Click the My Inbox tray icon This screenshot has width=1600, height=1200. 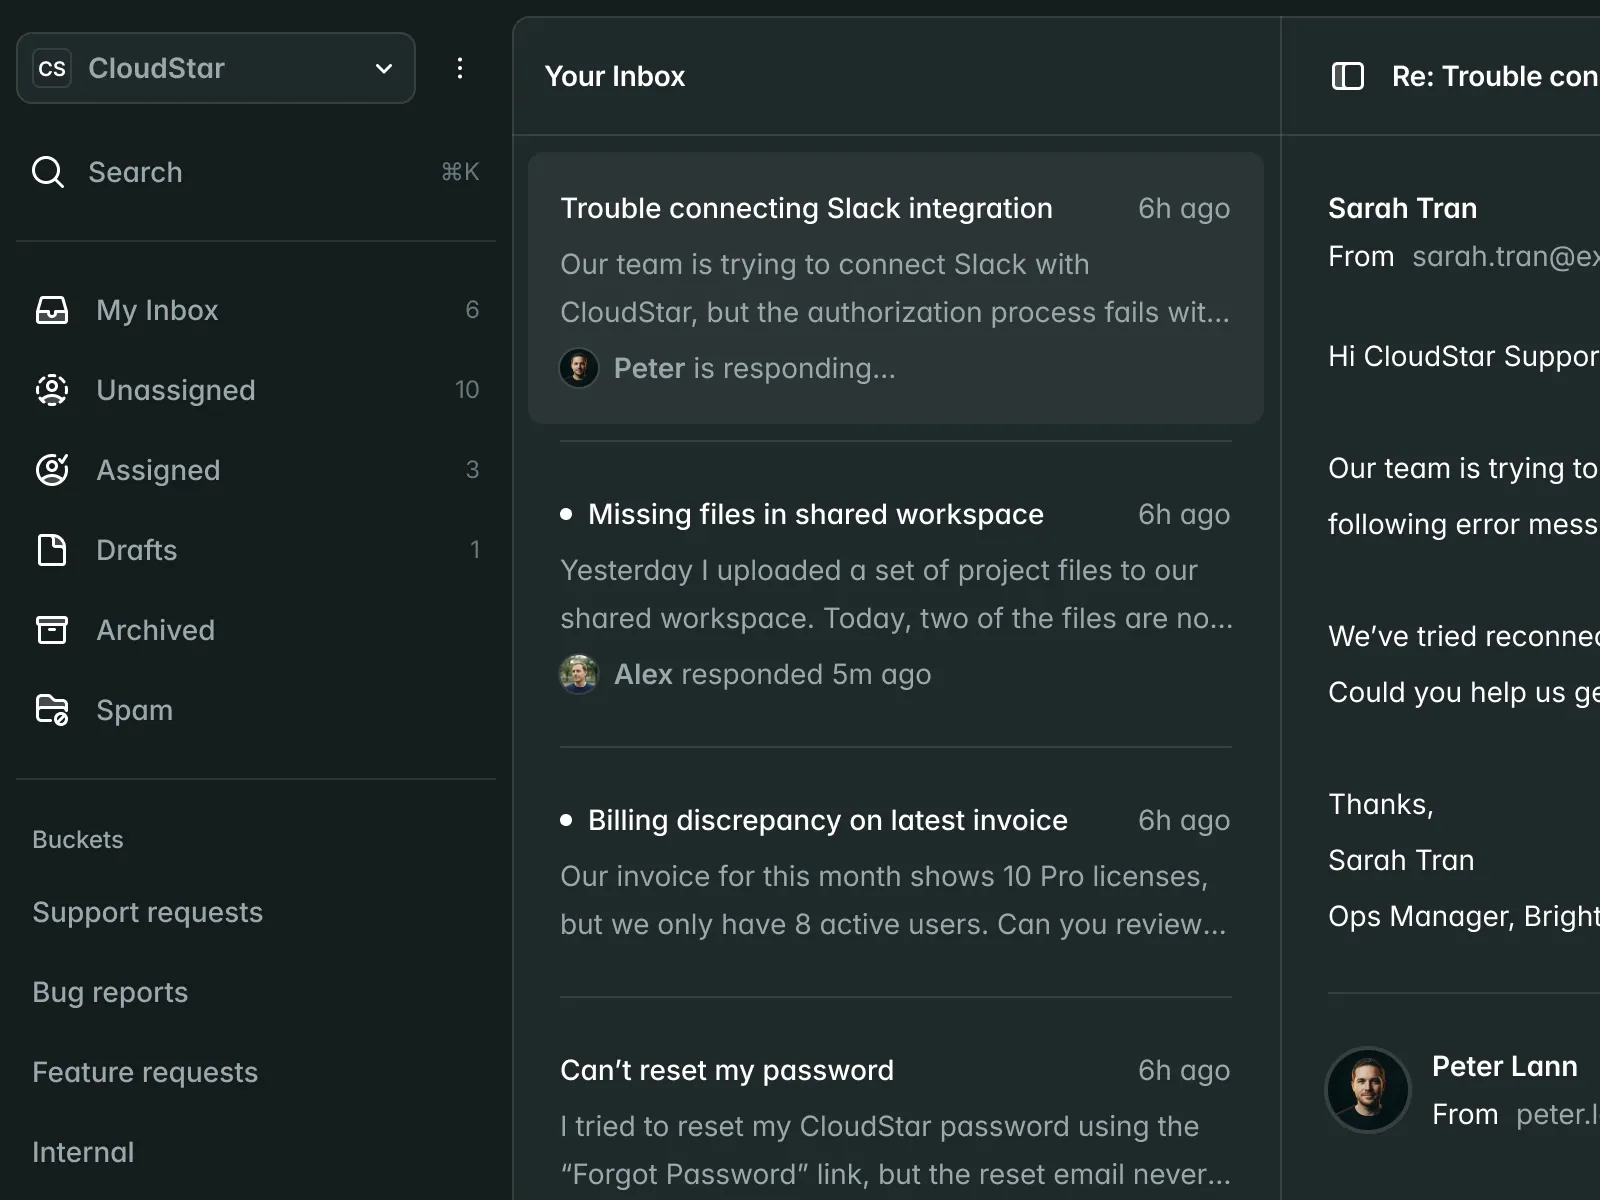(x=52, y=310)
